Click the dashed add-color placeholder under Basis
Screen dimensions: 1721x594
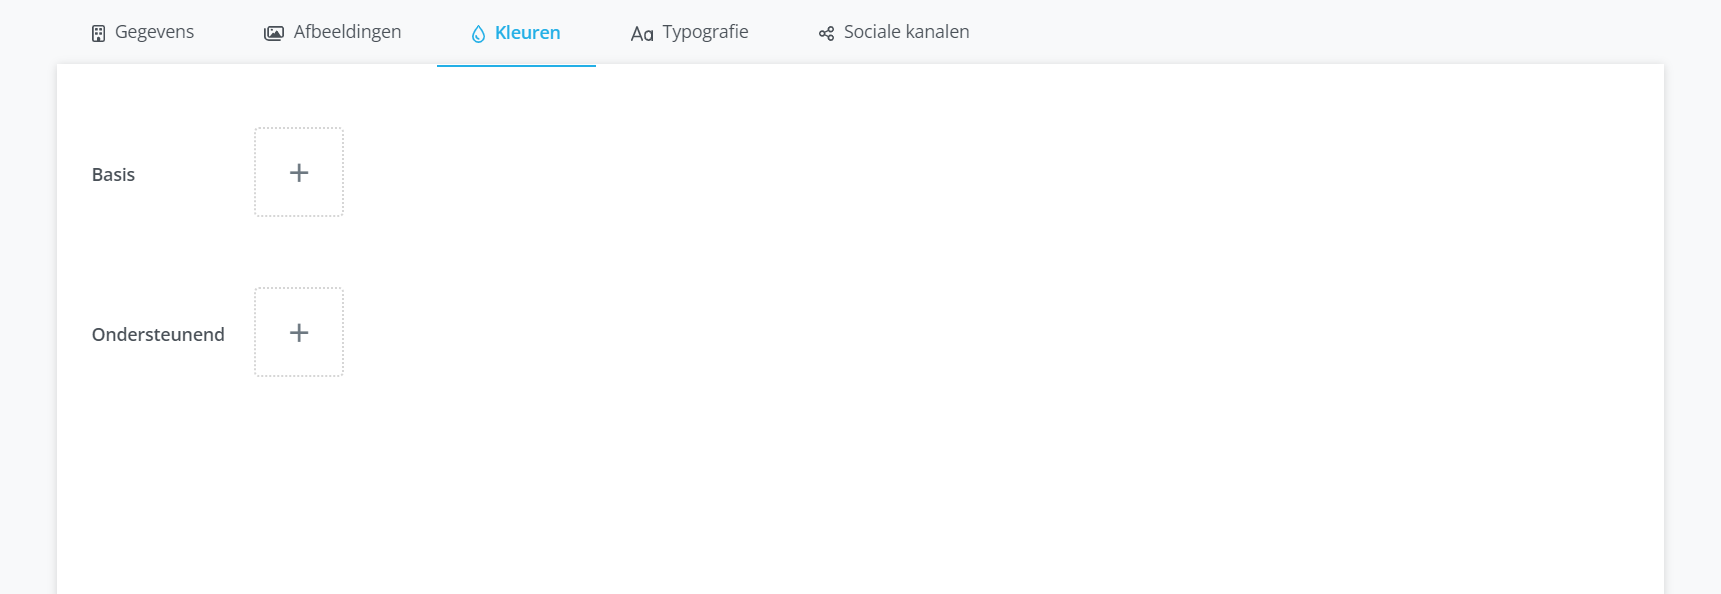(298, 172)
